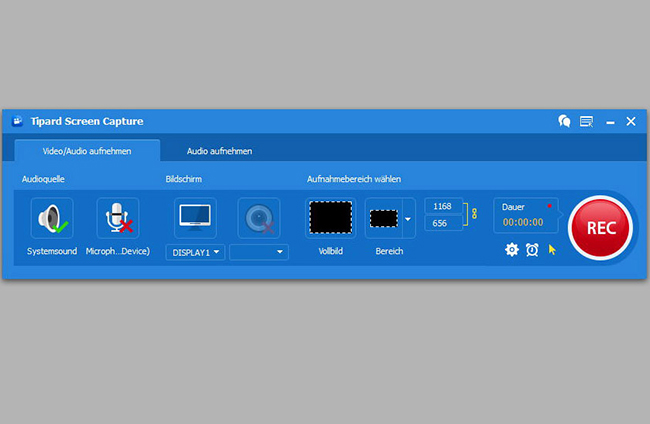650x424 pixels.
Task: Click the height field showing 656
Action: pyautogui.click(x=444, y=223)
